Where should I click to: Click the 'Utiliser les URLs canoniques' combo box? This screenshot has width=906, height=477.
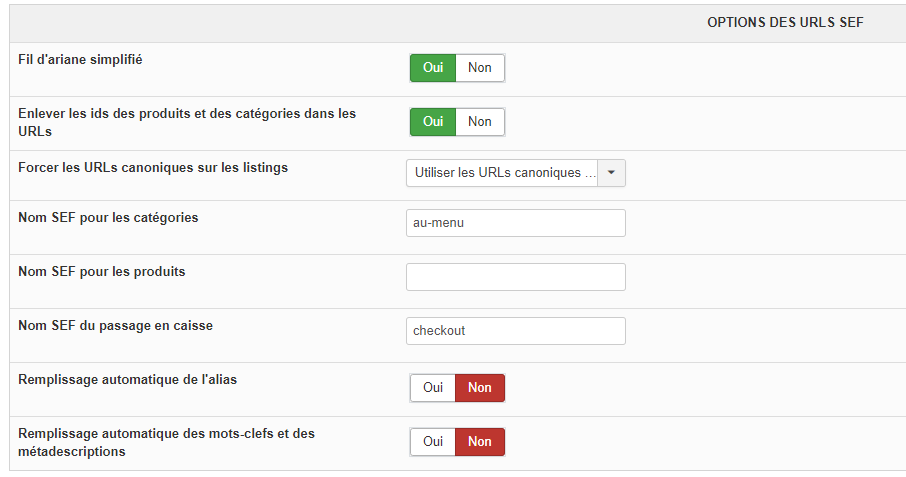[502, 173]
